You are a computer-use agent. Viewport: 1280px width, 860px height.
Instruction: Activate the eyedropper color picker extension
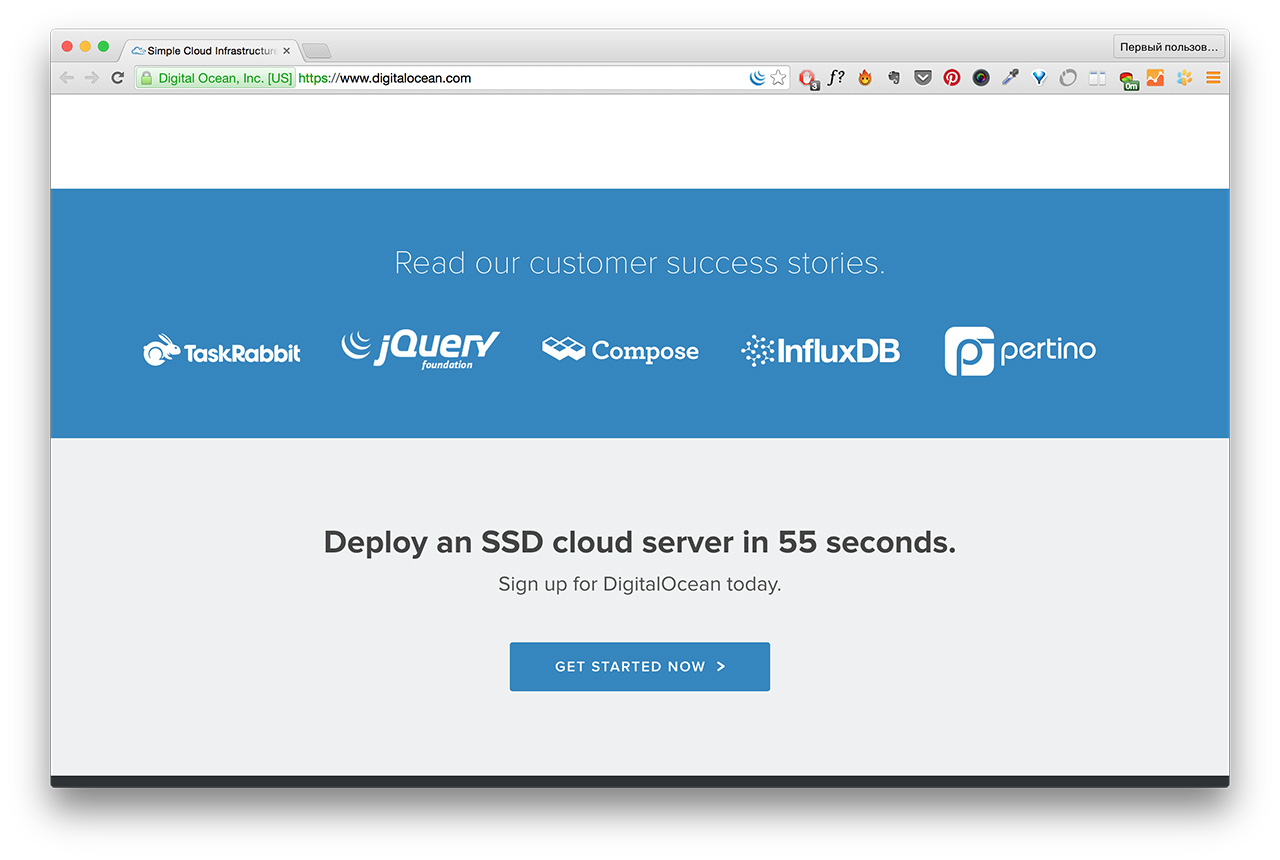tap(1010, 78)
